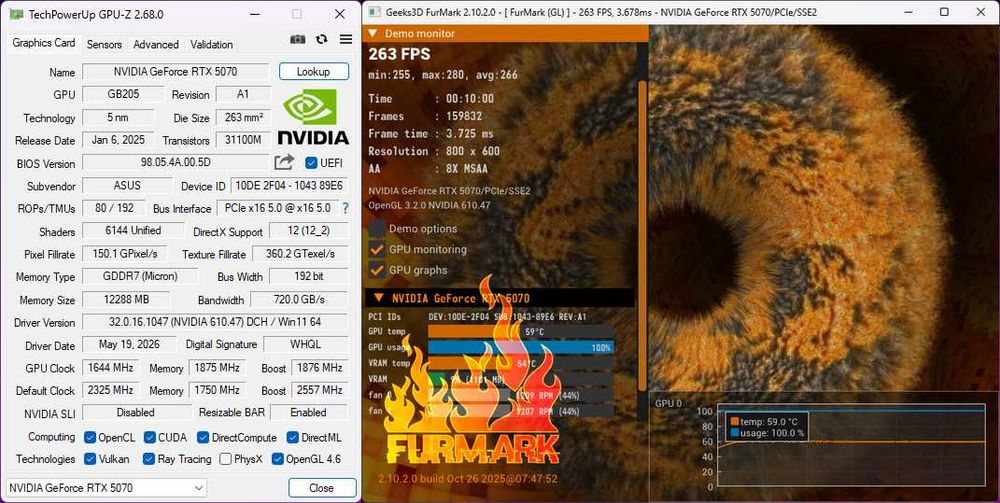Image resolution: width=1000 pixels, height=503 pixels.
Task: Click the Texture Fillrate value 360.2 GTexel/s
Action: pos(300,254)
